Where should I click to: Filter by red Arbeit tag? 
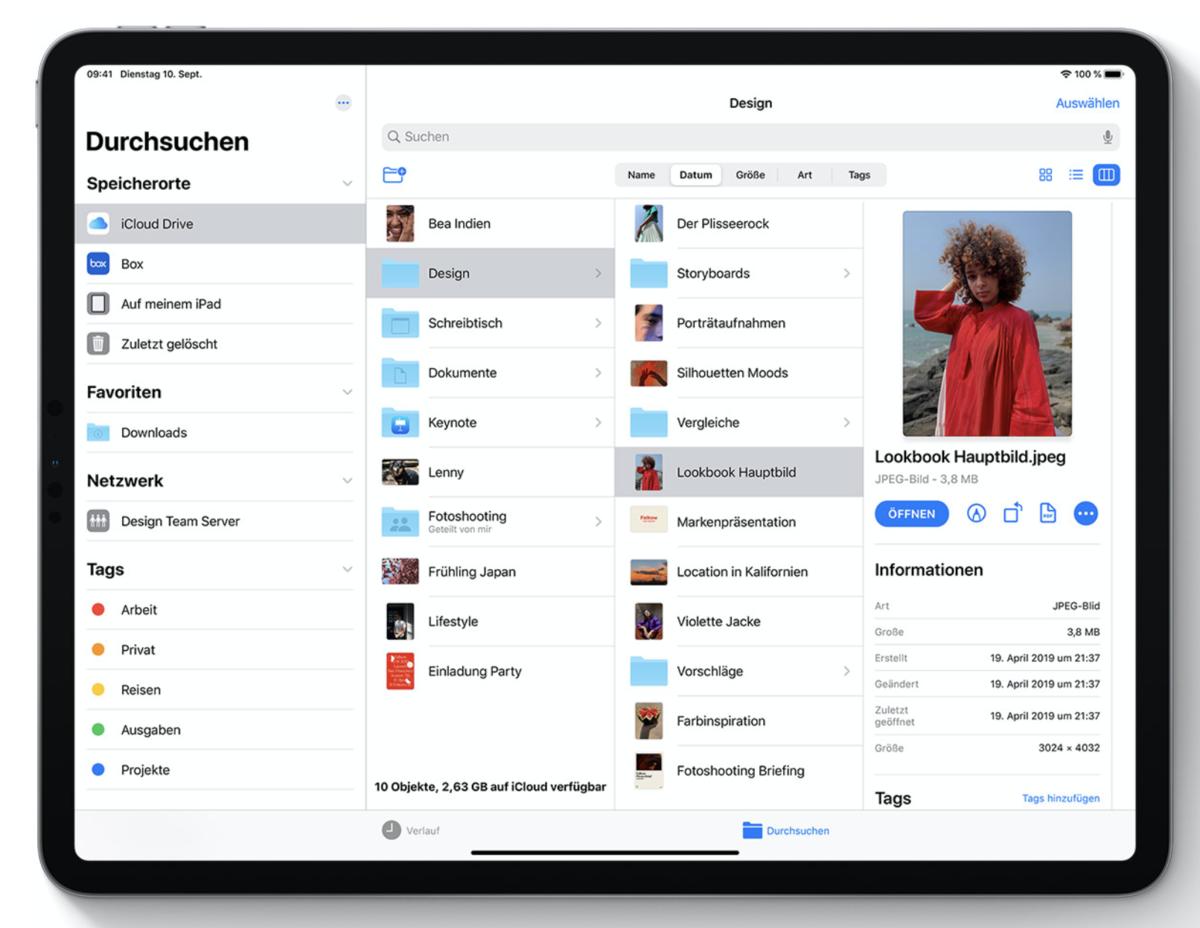pyautogui.click(x=220, y=610)
